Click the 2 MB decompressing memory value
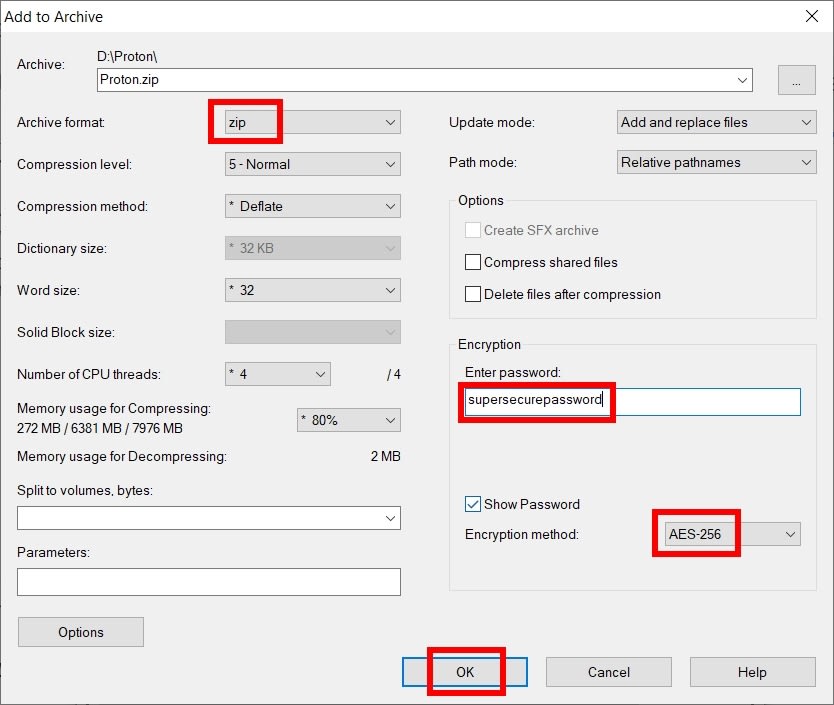This screenshot has width=834, height=705. (386, 457)
